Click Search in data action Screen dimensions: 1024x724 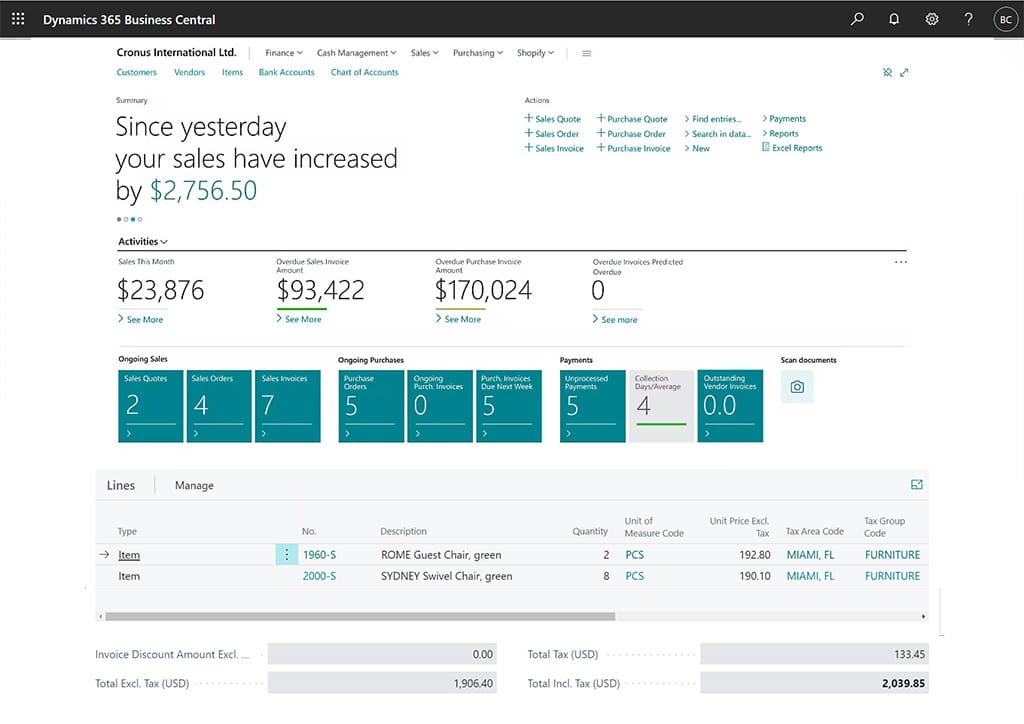pos(718,133)
